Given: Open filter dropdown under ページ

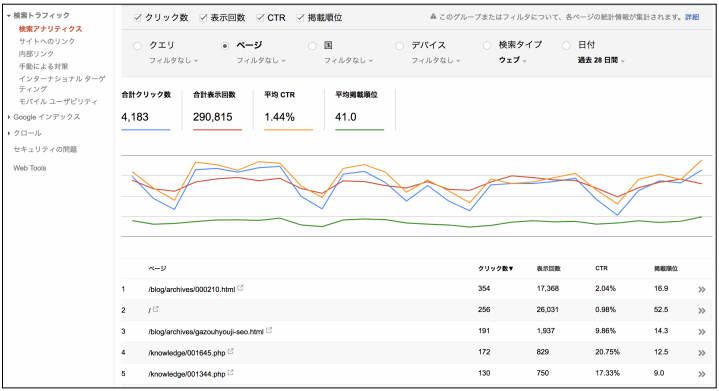Looking at the screenshot, I should pos(261,61).
